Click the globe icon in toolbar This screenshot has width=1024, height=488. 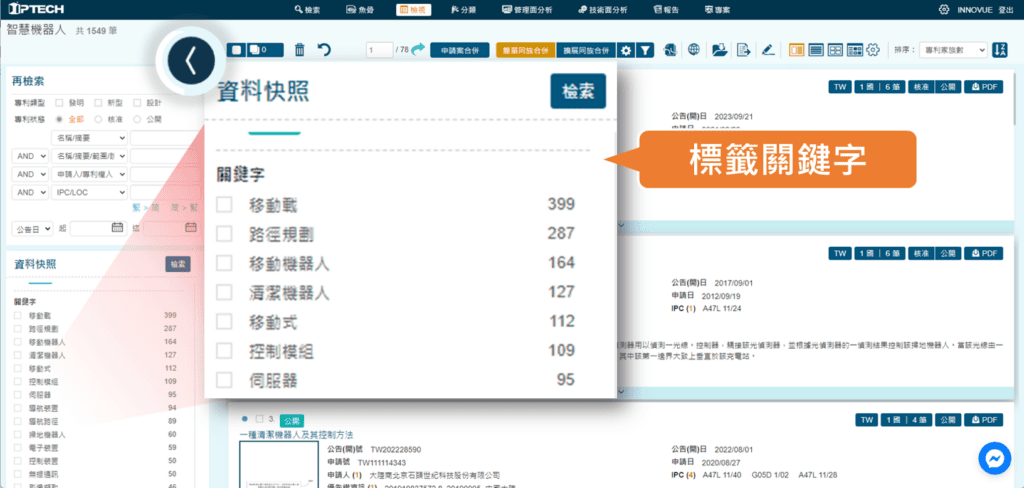[x=693, y=49]
